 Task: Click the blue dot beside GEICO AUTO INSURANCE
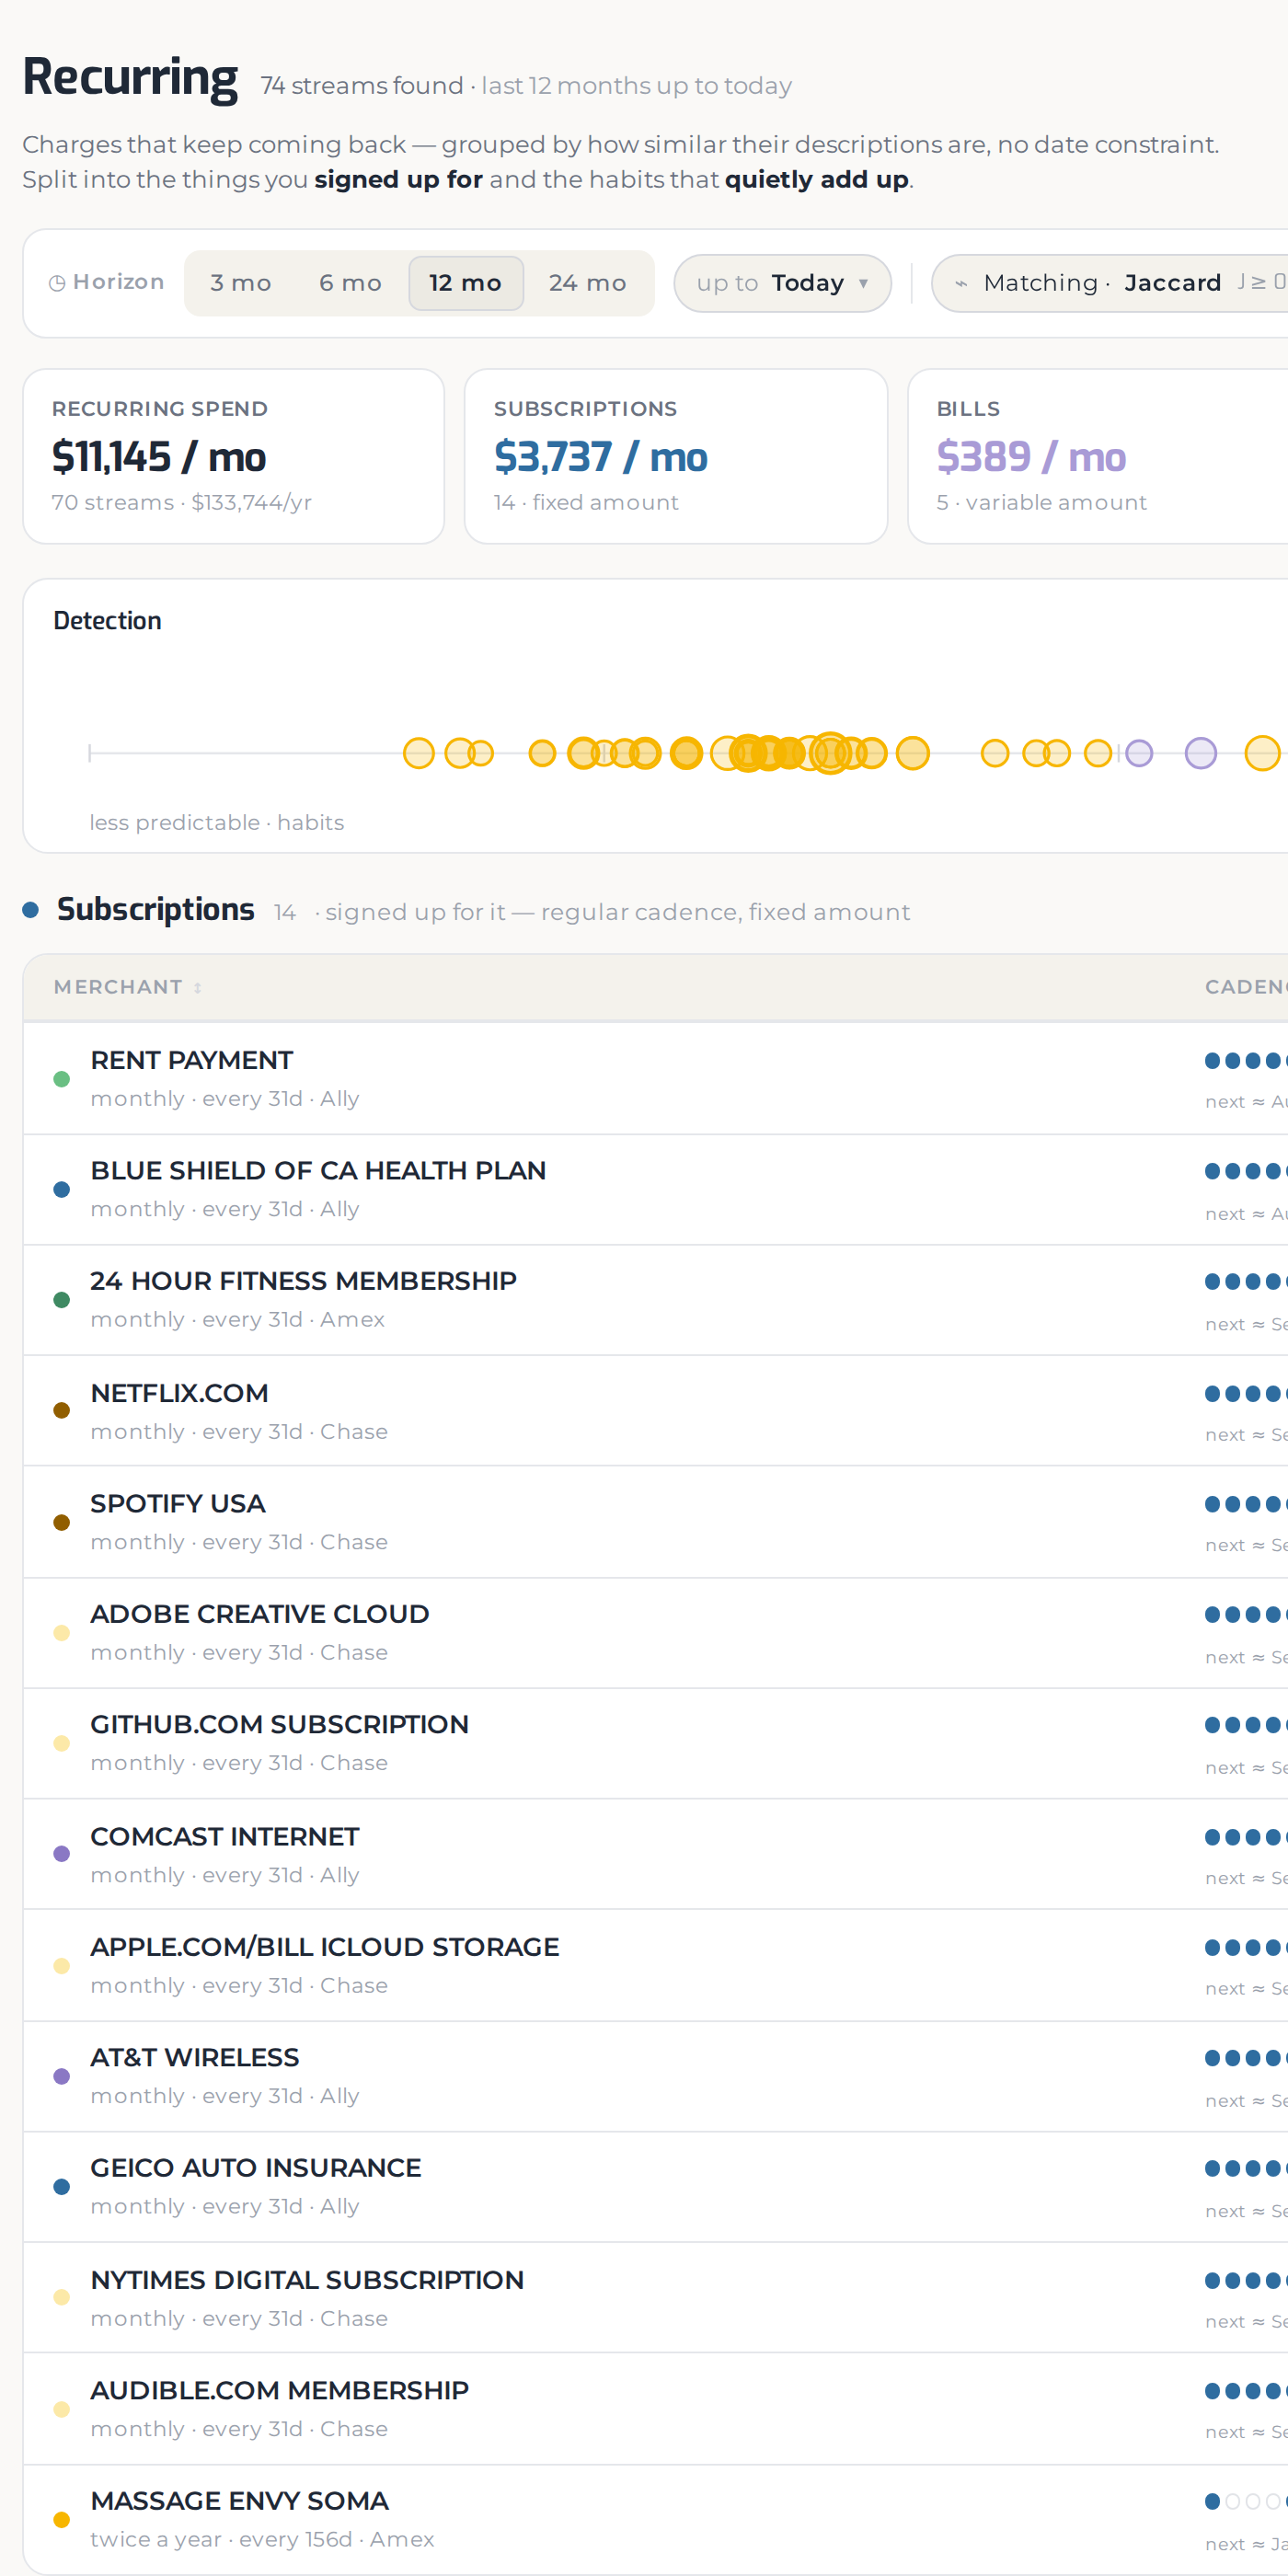coord(61,2187)
